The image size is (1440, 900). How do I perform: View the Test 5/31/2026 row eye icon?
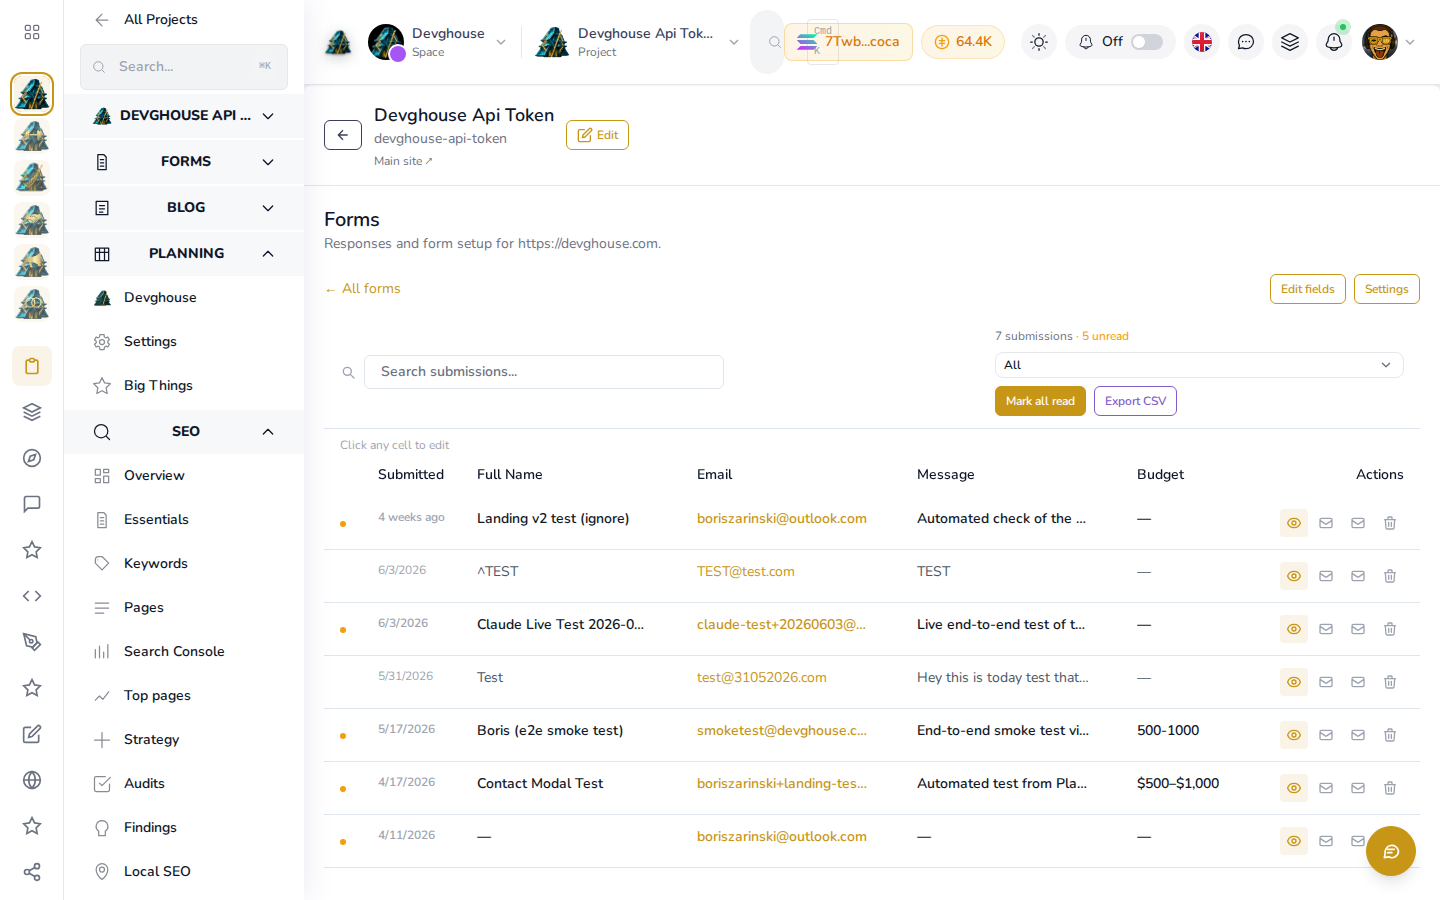1294,682
